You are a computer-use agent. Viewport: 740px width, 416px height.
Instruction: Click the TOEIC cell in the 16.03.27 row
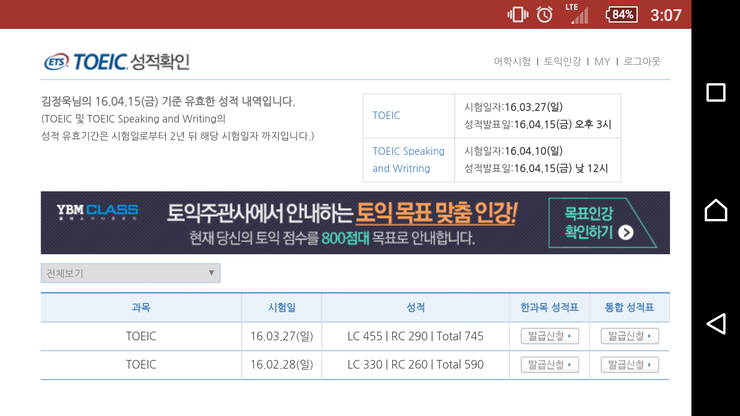(x=141, y=336)
